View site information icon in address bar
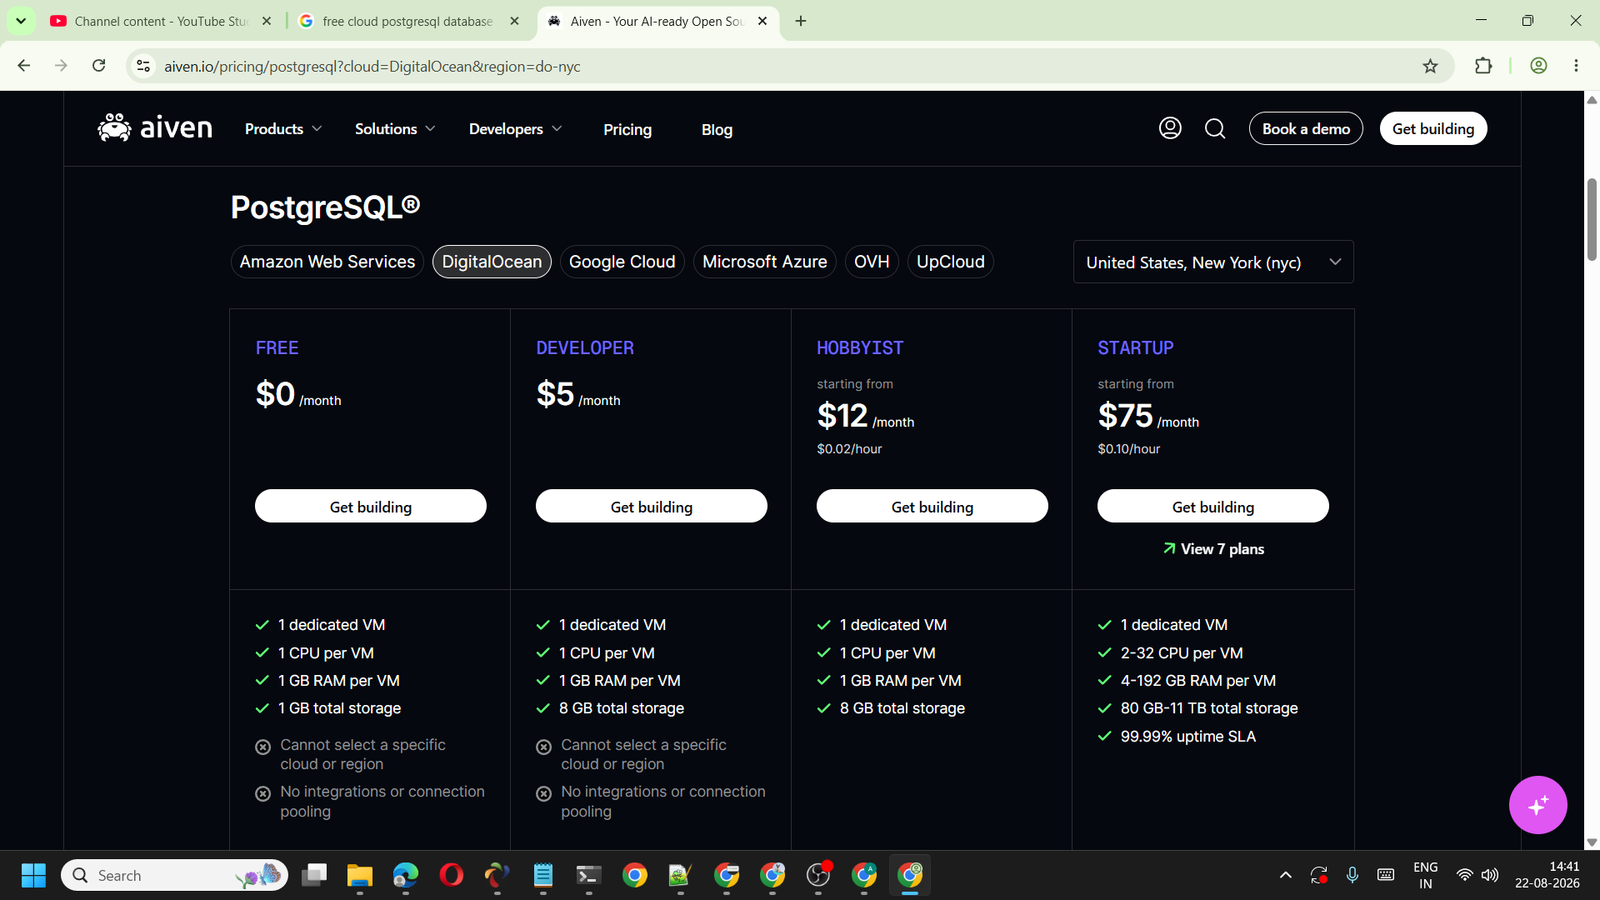Viewport: 1600px width, 900px height. 143,66
